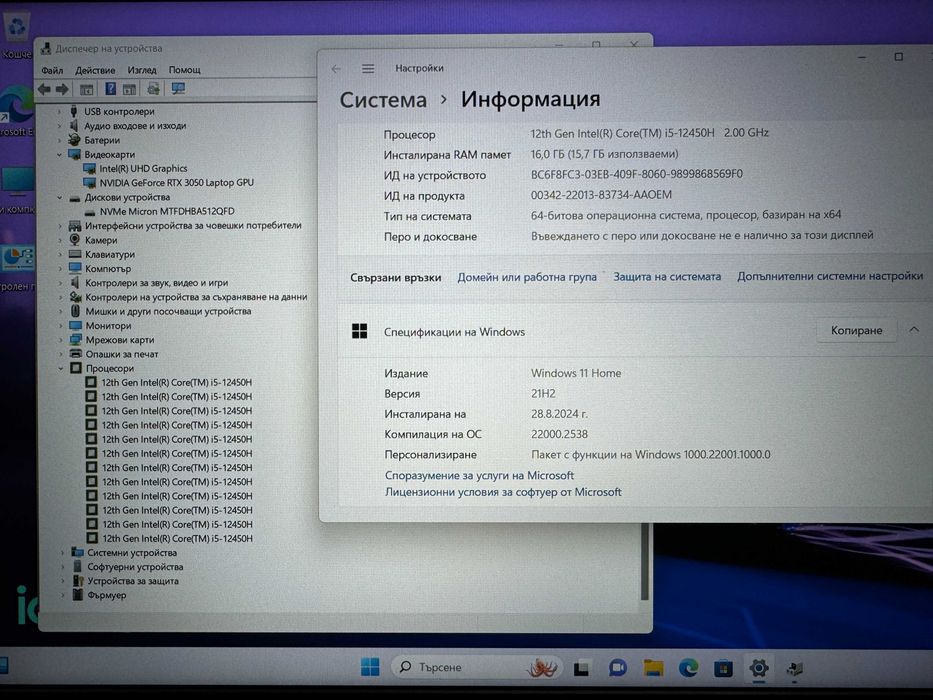The width and height of the screenshot is (933, 700).
Task: Collapse the Видеокарти node
Action: [x=60, y=154]
